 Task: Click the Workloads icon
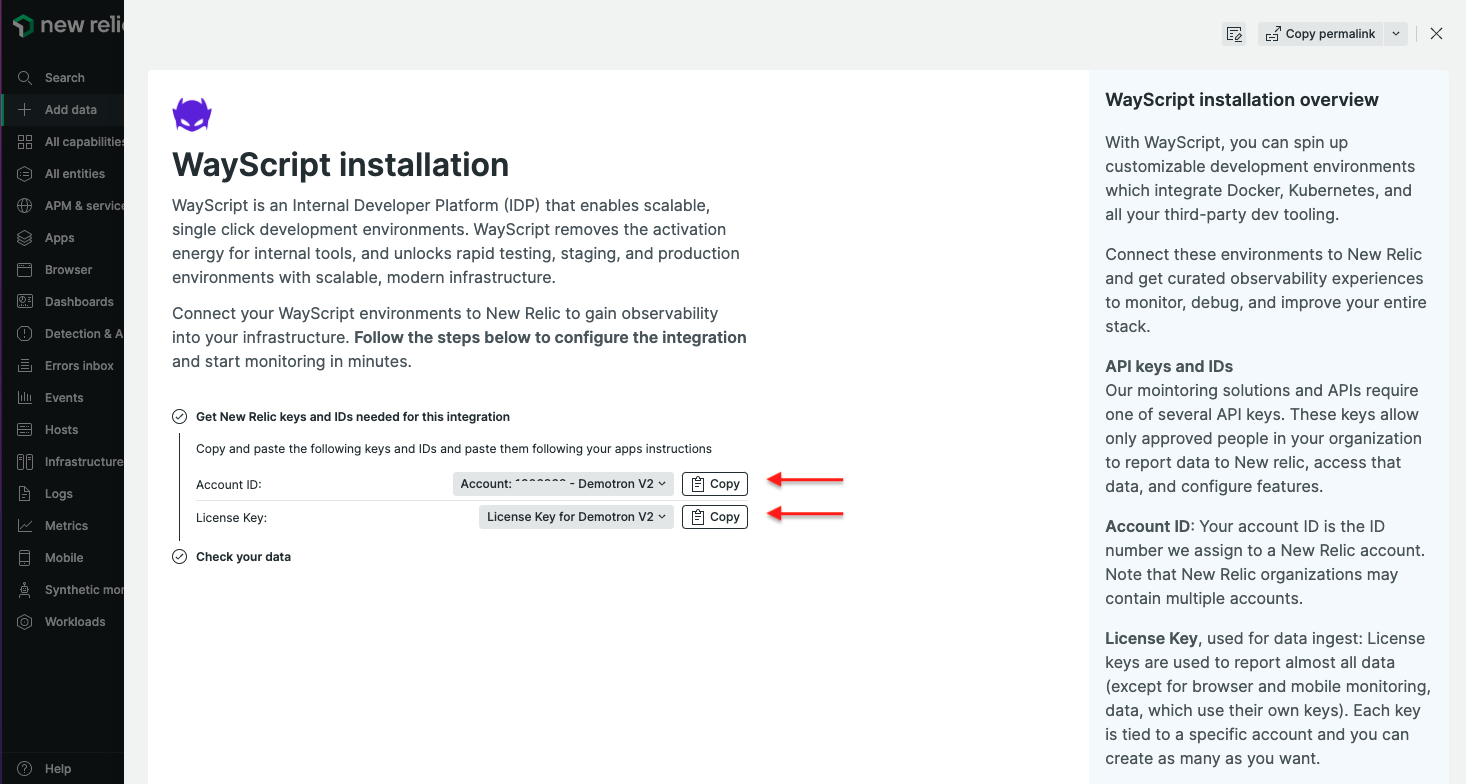(24, 621)
